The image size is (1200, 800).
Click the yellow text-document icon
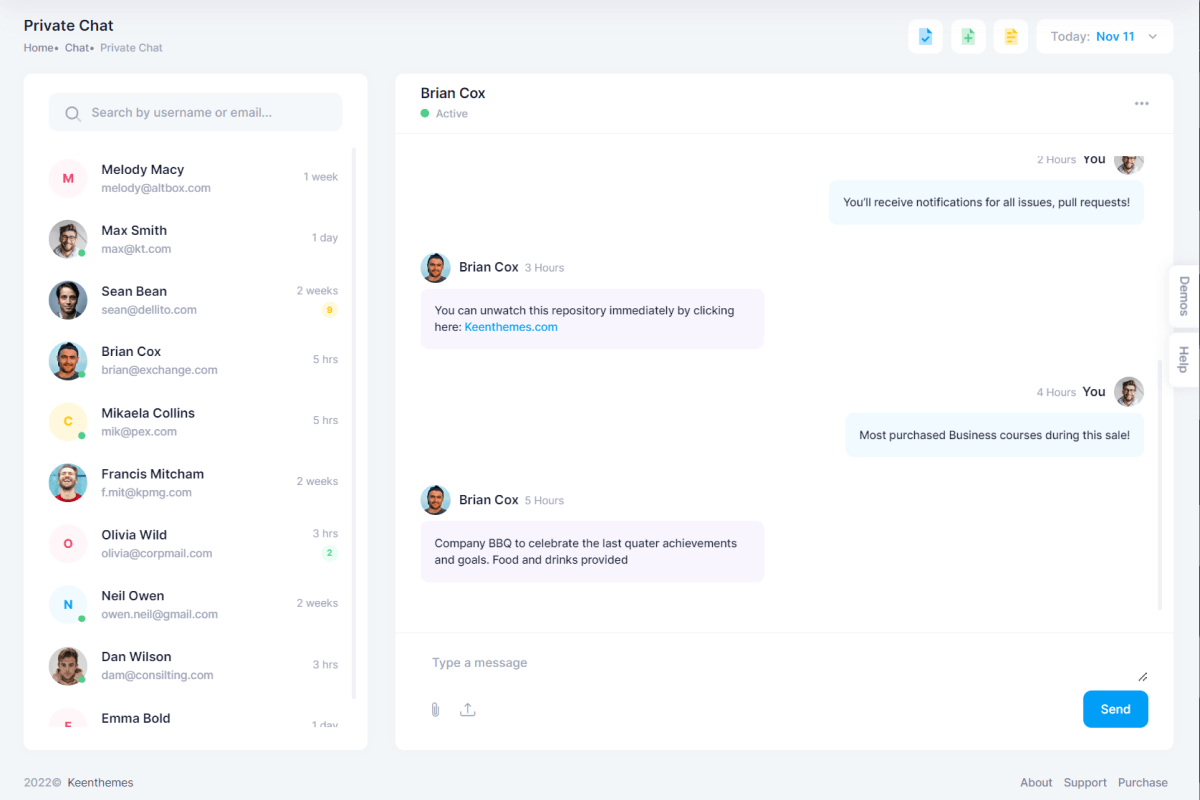[1010, 37]
